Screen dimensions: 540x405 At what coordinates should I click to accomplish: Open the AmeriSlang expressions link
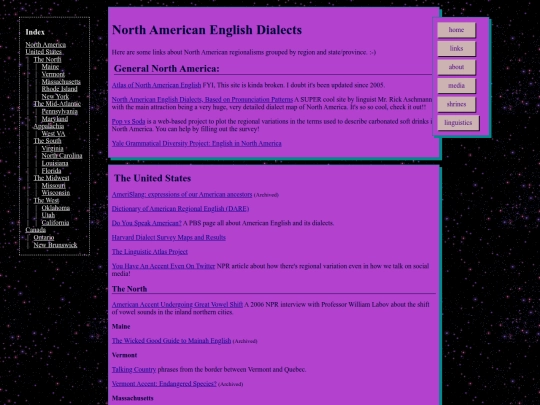(182, 195)
